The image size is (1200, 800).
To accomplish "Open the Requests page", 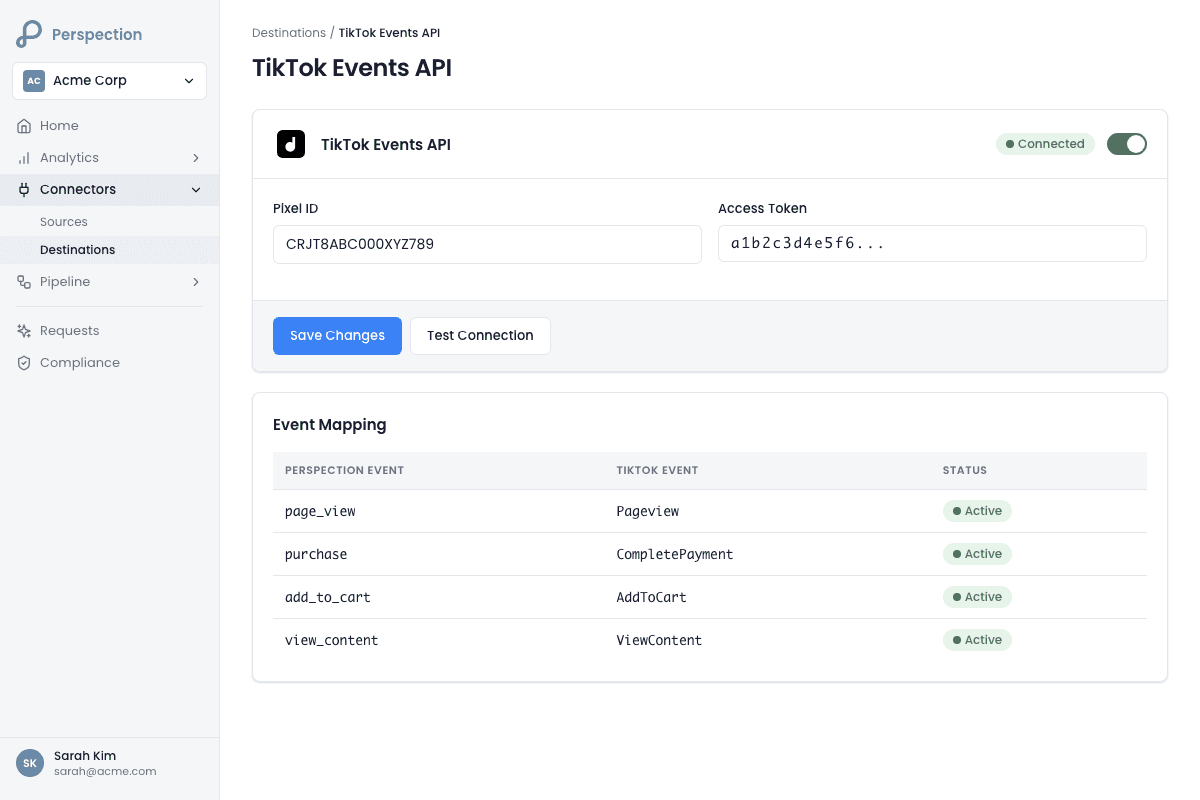I will click(110, 331).
